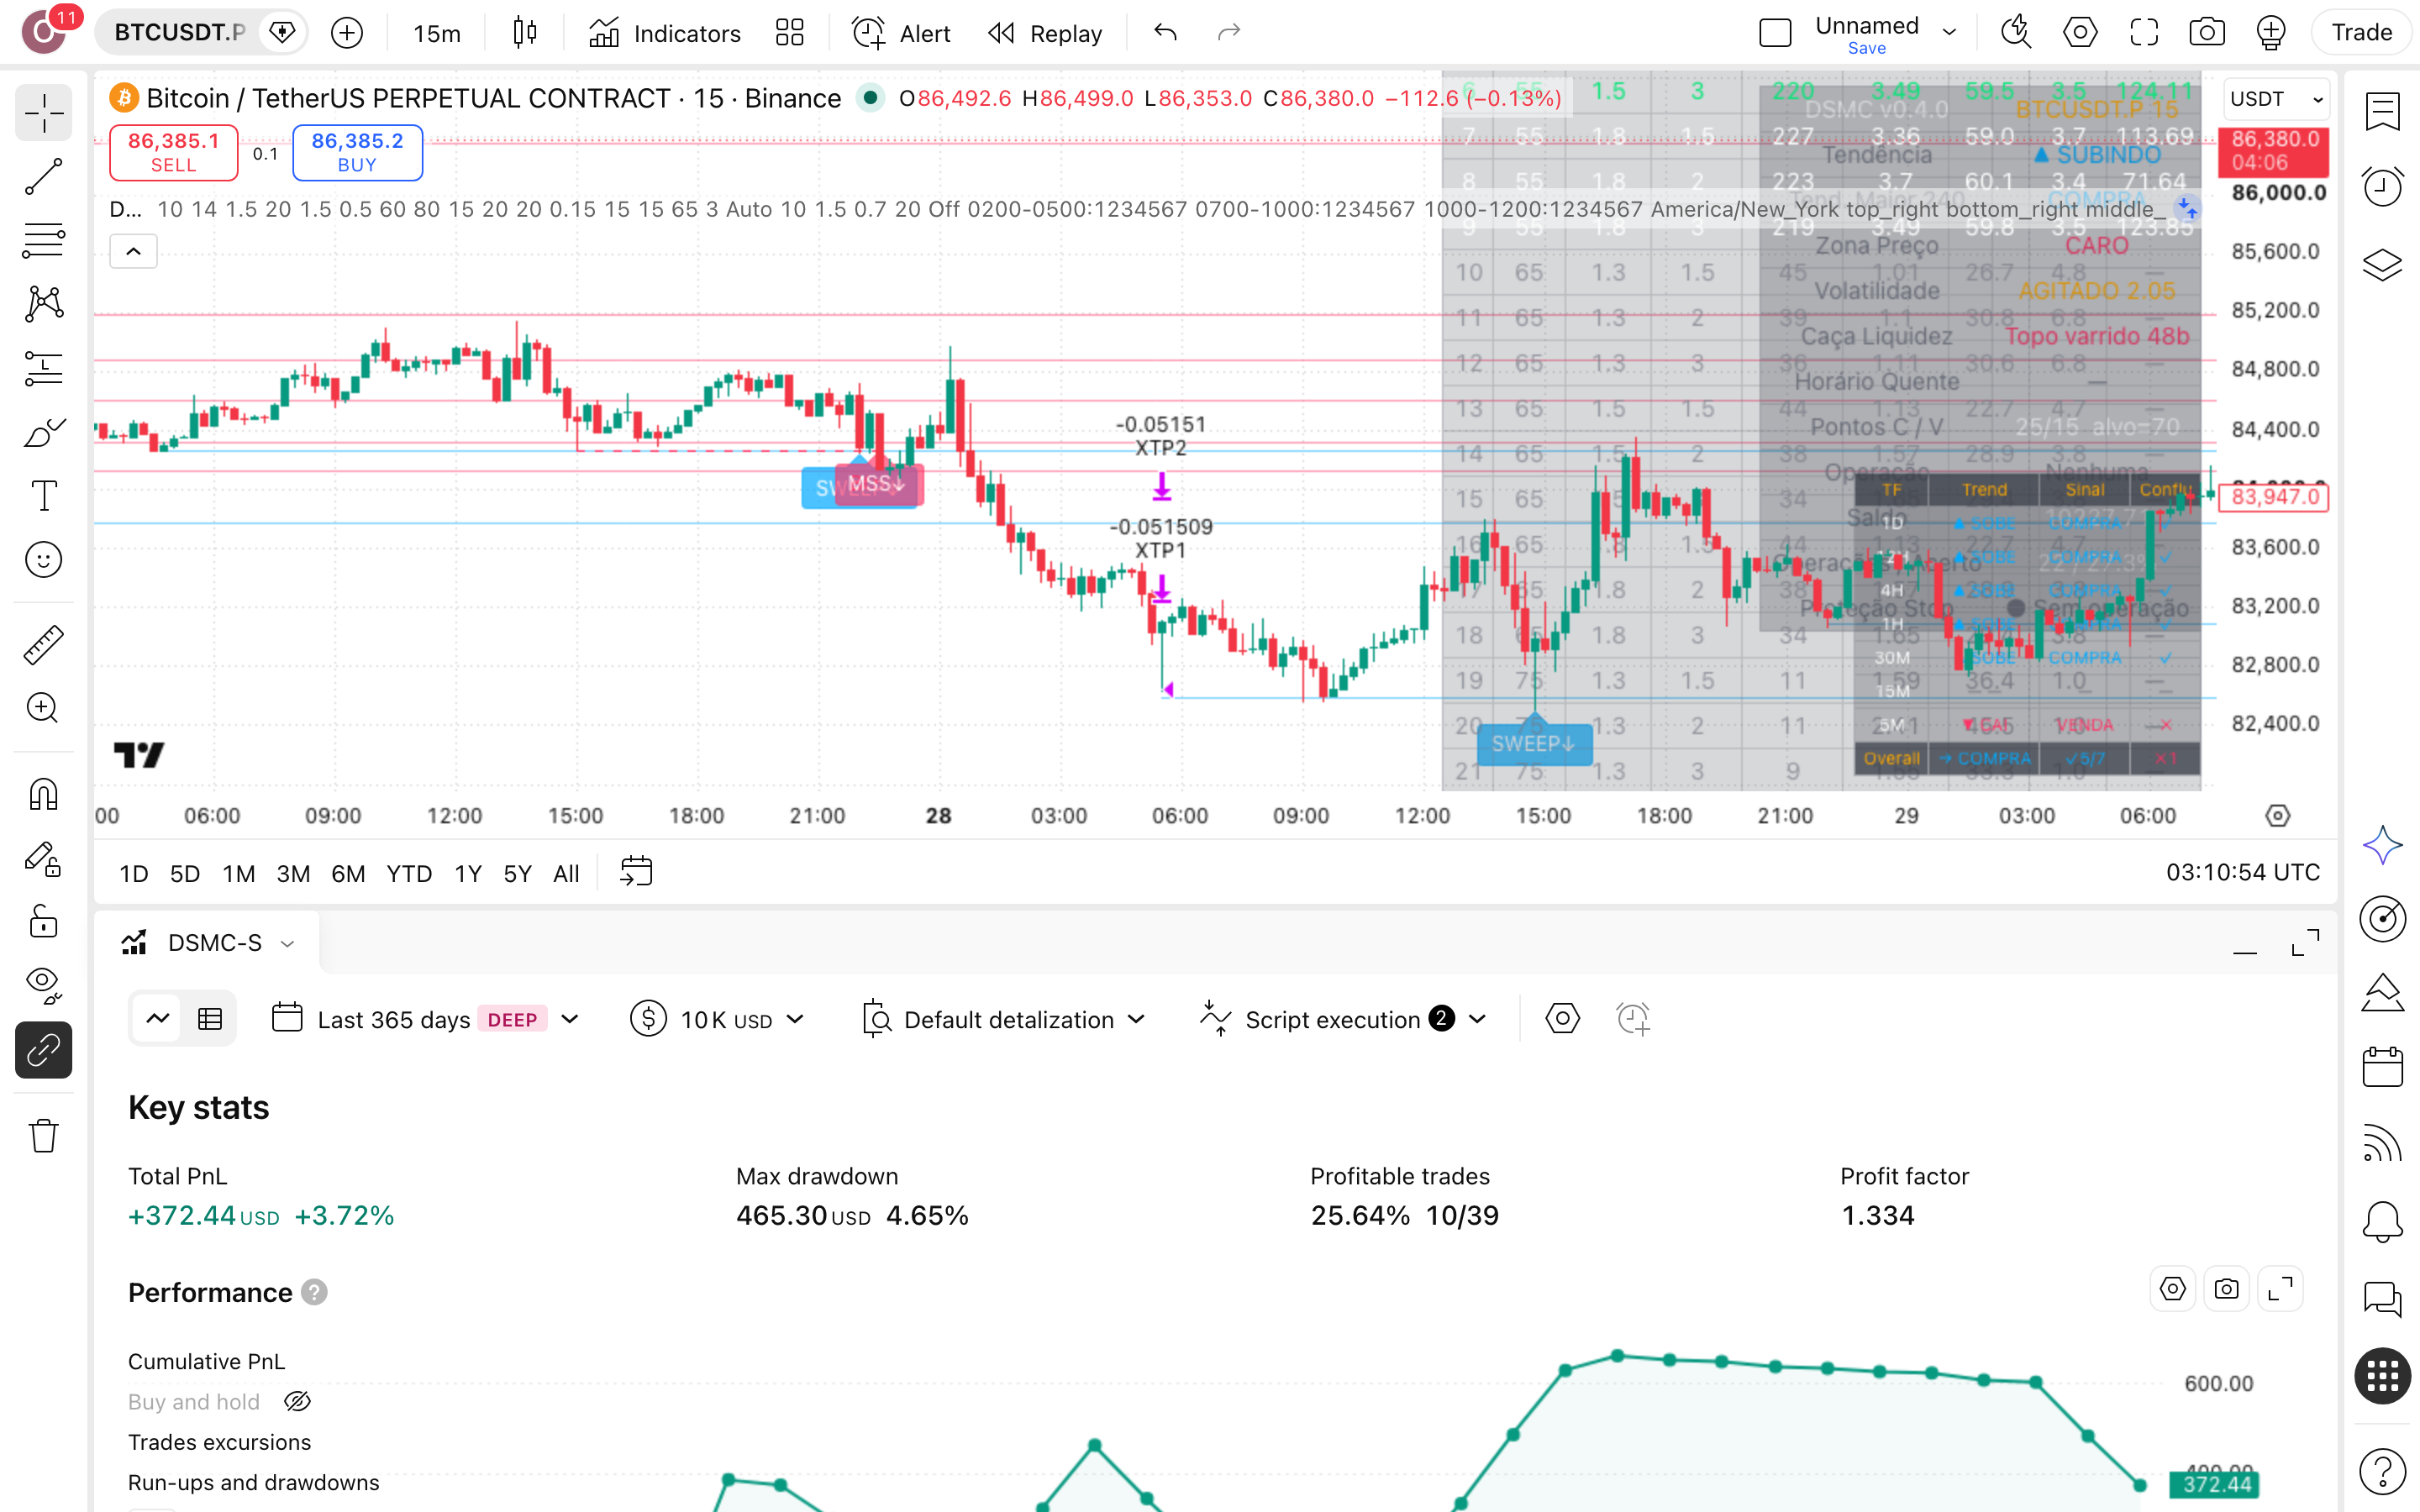2420x1512 pixels.
Task: Toggle hide all drawings eye icon
Action: pyautogui.click(x=43, y=985)
